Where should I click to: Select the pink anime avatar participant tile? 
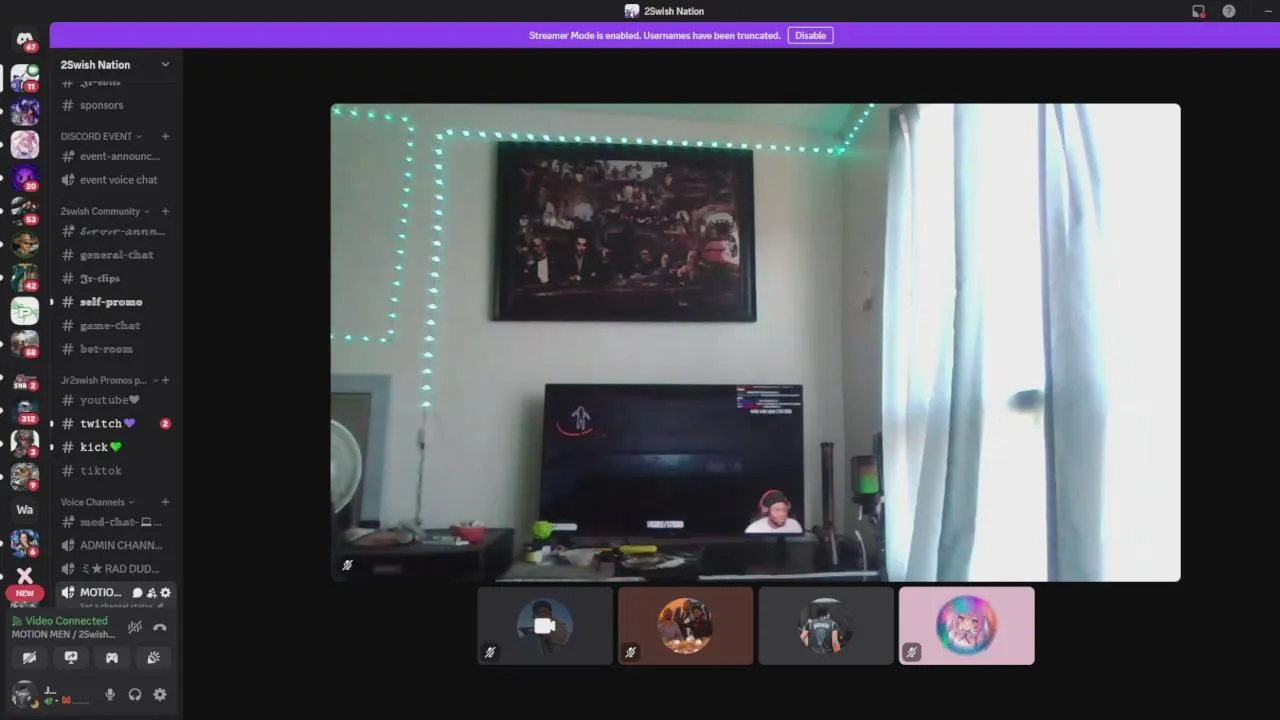pyautogui.click(x=967, y=626)
